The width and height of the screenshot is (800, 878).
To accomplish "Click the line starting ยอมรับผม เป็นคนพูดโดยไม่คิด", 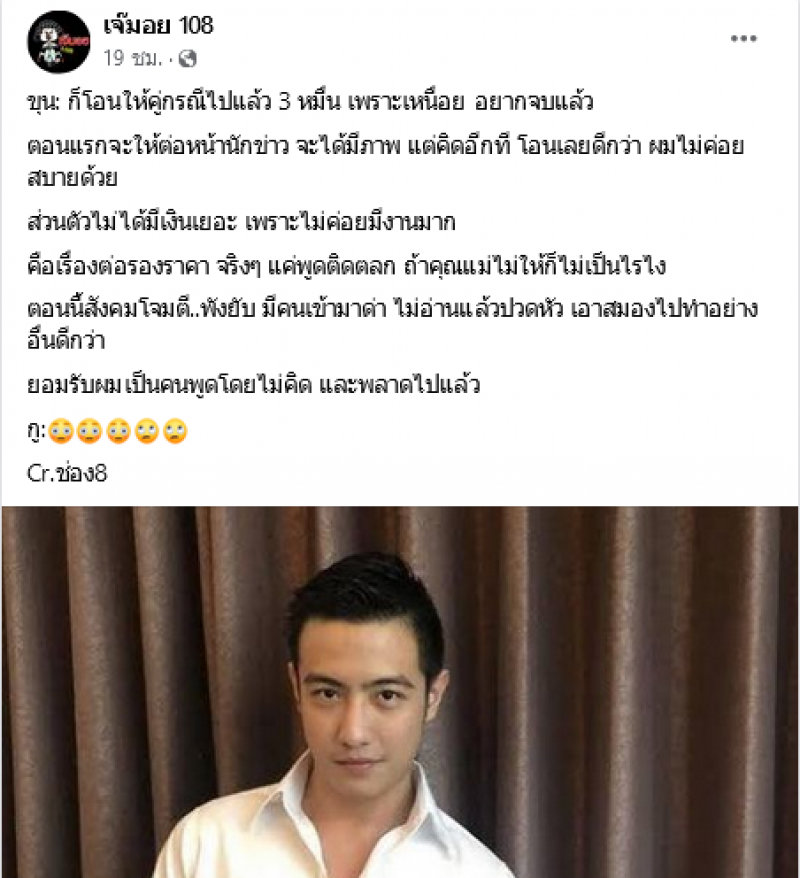I will point(253,385).
